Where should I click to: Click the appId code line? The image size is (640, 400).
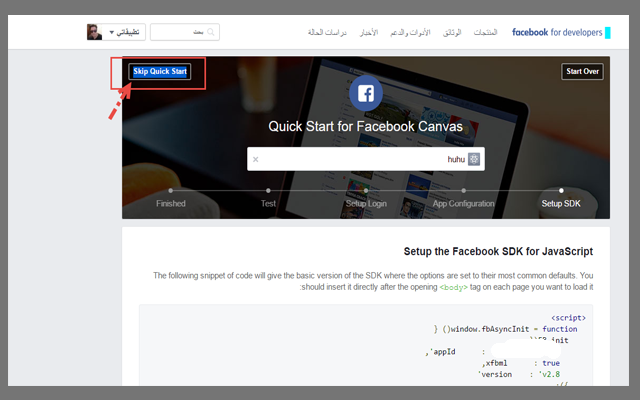[493, 351]
